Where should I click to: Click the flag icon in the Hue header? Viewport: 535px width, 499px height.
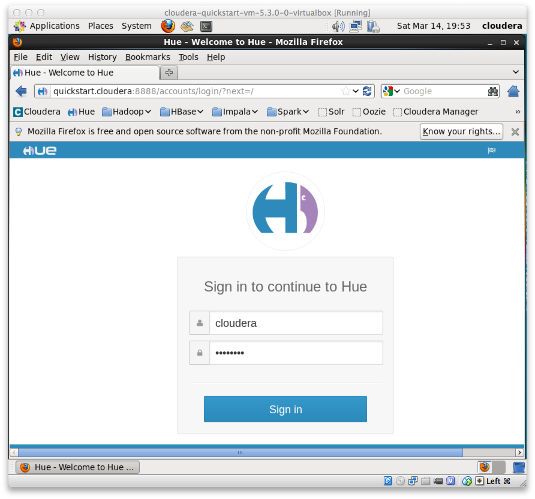click(x=491, y=150)
